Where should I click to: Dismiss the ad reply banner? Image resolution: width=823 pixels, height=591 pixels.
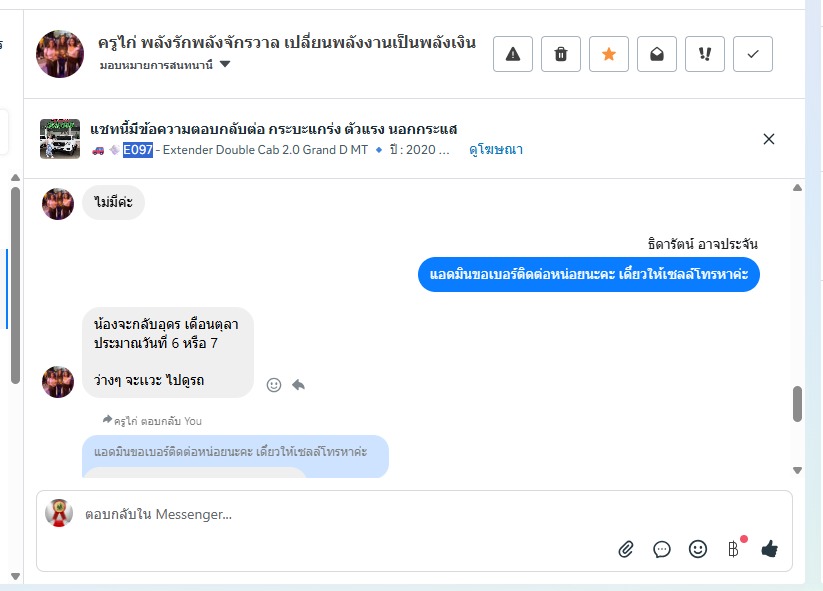pos(769,139)
